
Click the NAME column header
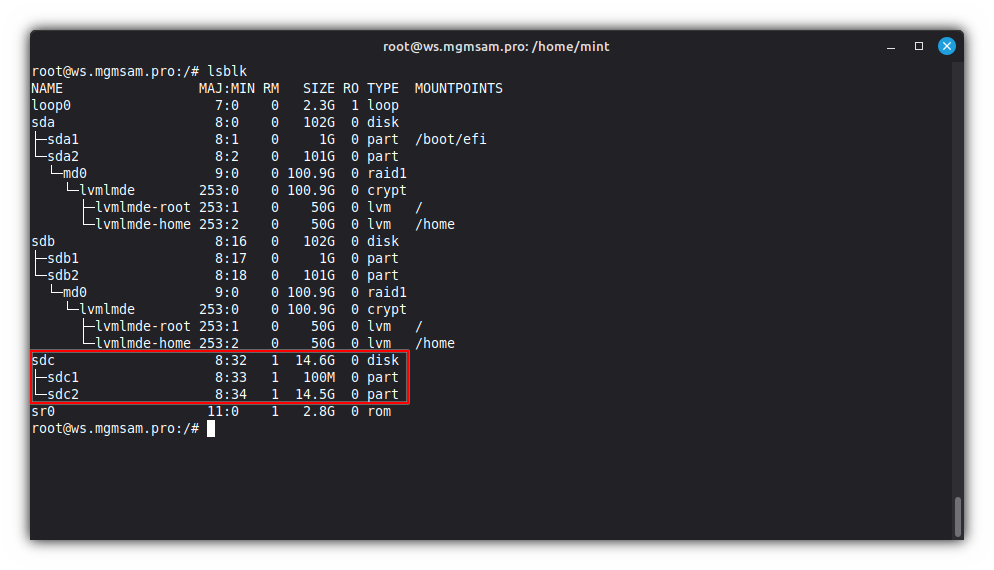47,88
